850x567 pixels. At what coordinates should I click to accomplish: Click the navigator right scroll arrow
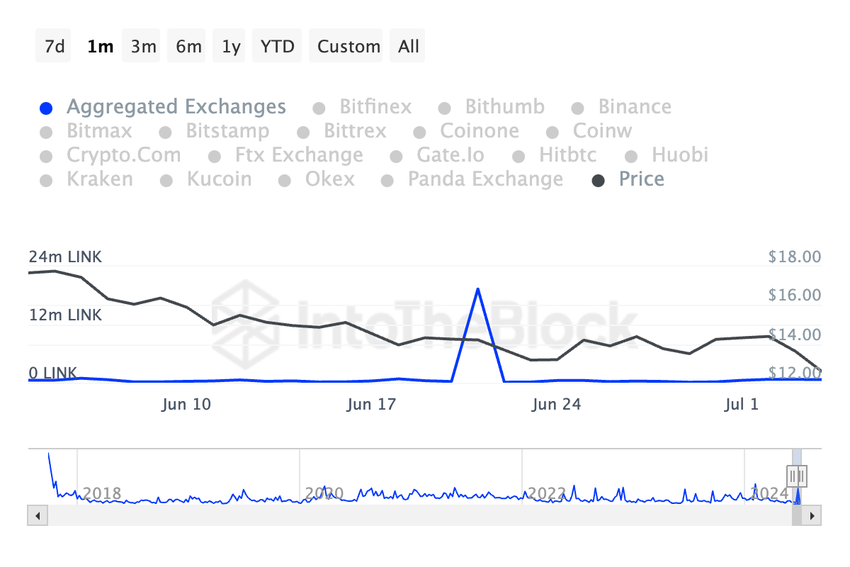[812, 516]
